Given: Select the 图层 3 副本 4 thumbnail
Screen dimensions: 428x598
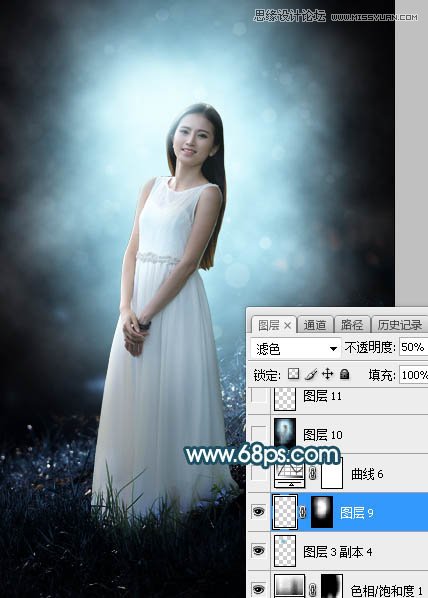Looking at the screenshot, I should click(285, 551).
